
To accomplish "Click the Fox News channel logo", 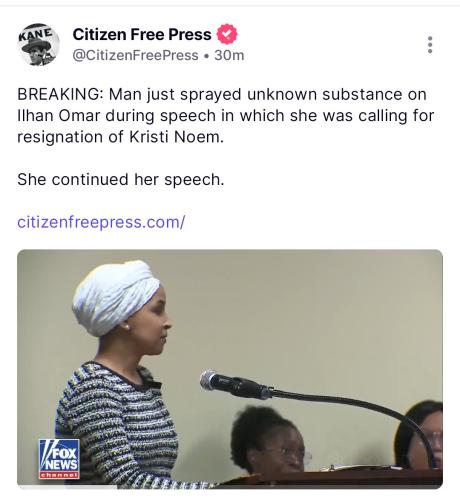I will click(59, 459).
